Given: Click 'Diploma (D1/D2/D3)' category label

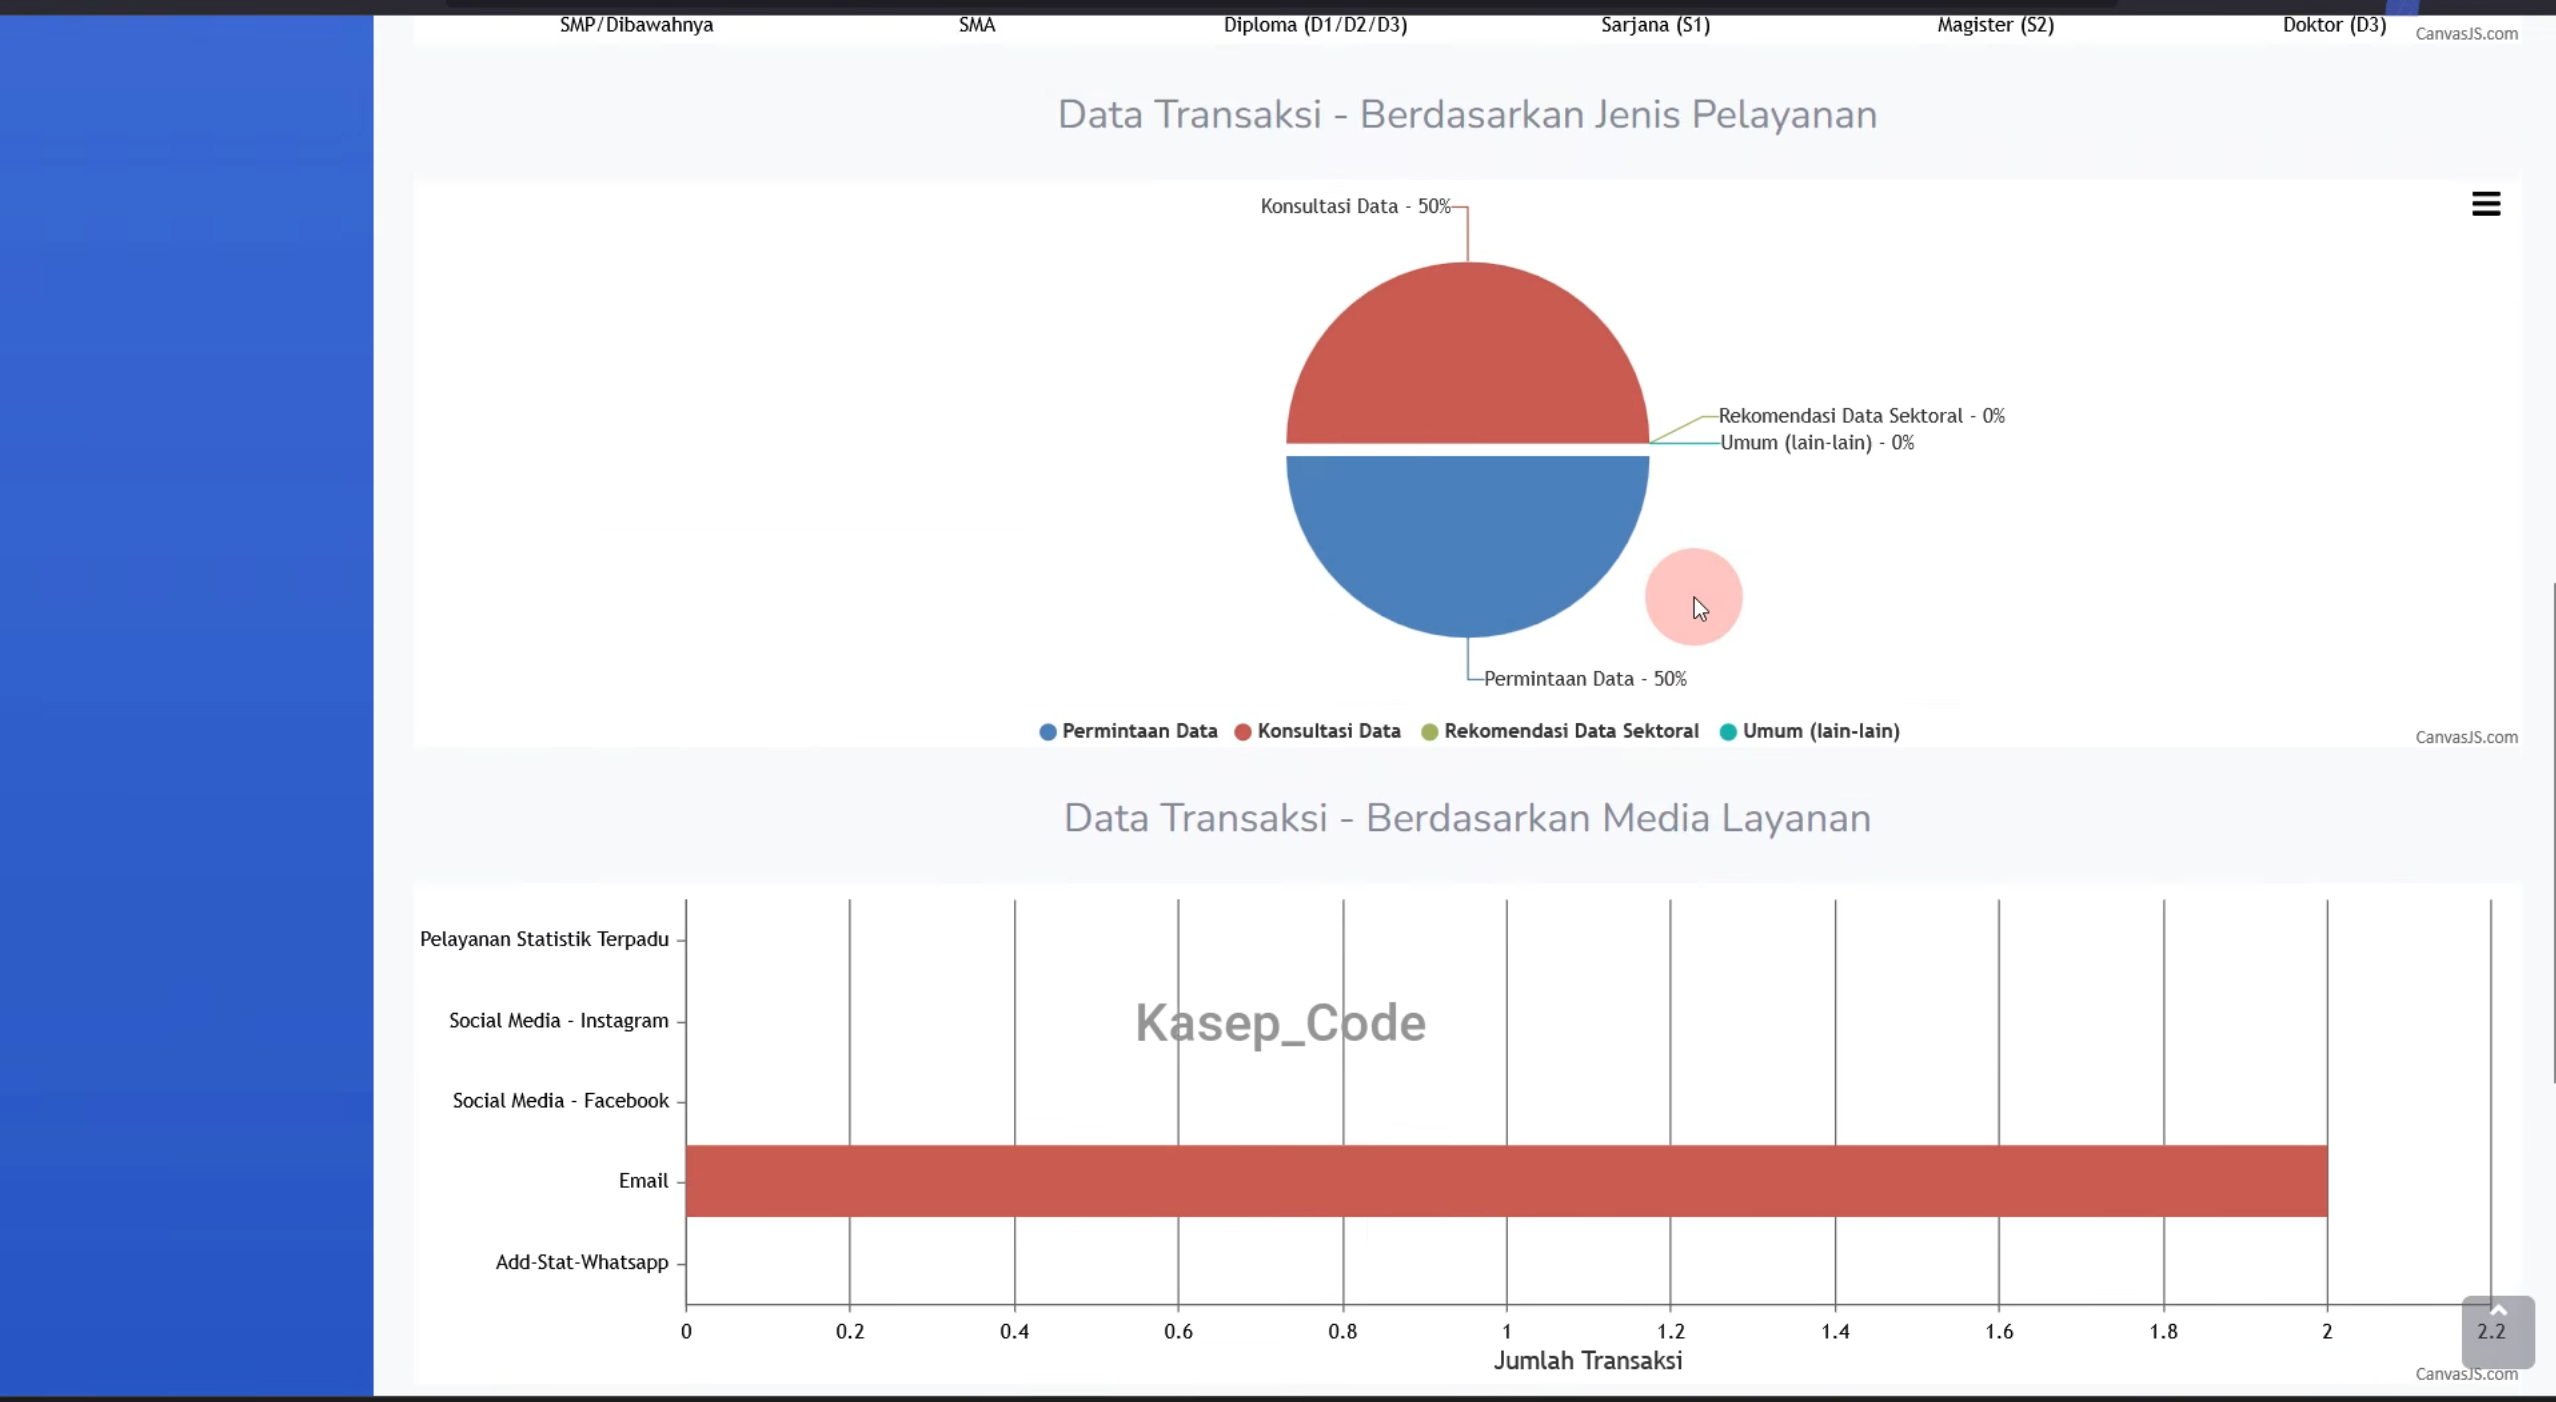Looking at the screenshot, I should click(x=1315, y=25).
